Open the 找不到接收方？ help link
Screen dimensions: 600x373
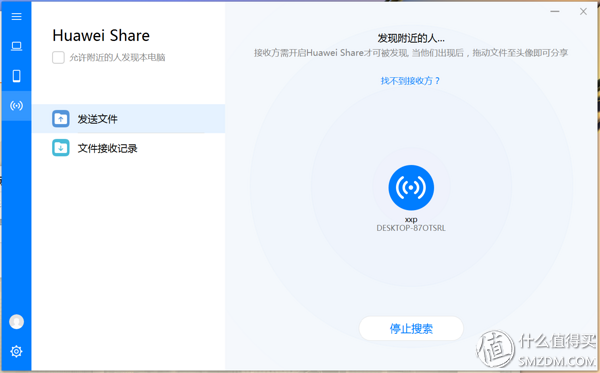(x=410, y=81)
